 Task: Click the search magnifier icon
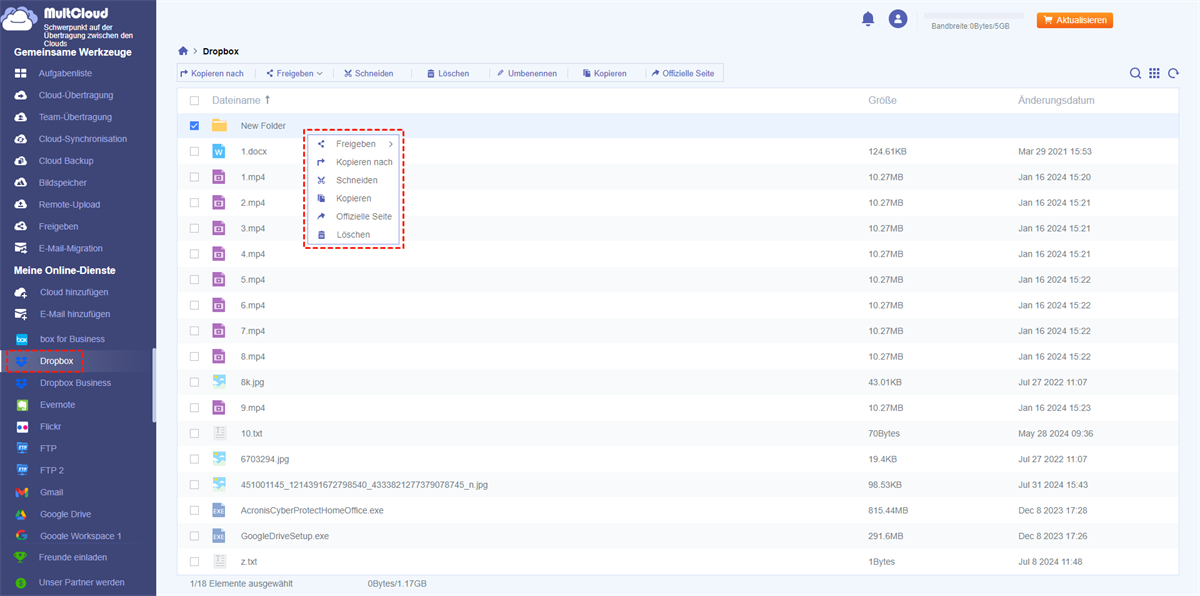pyautogui.click(x=1135, y=73)
